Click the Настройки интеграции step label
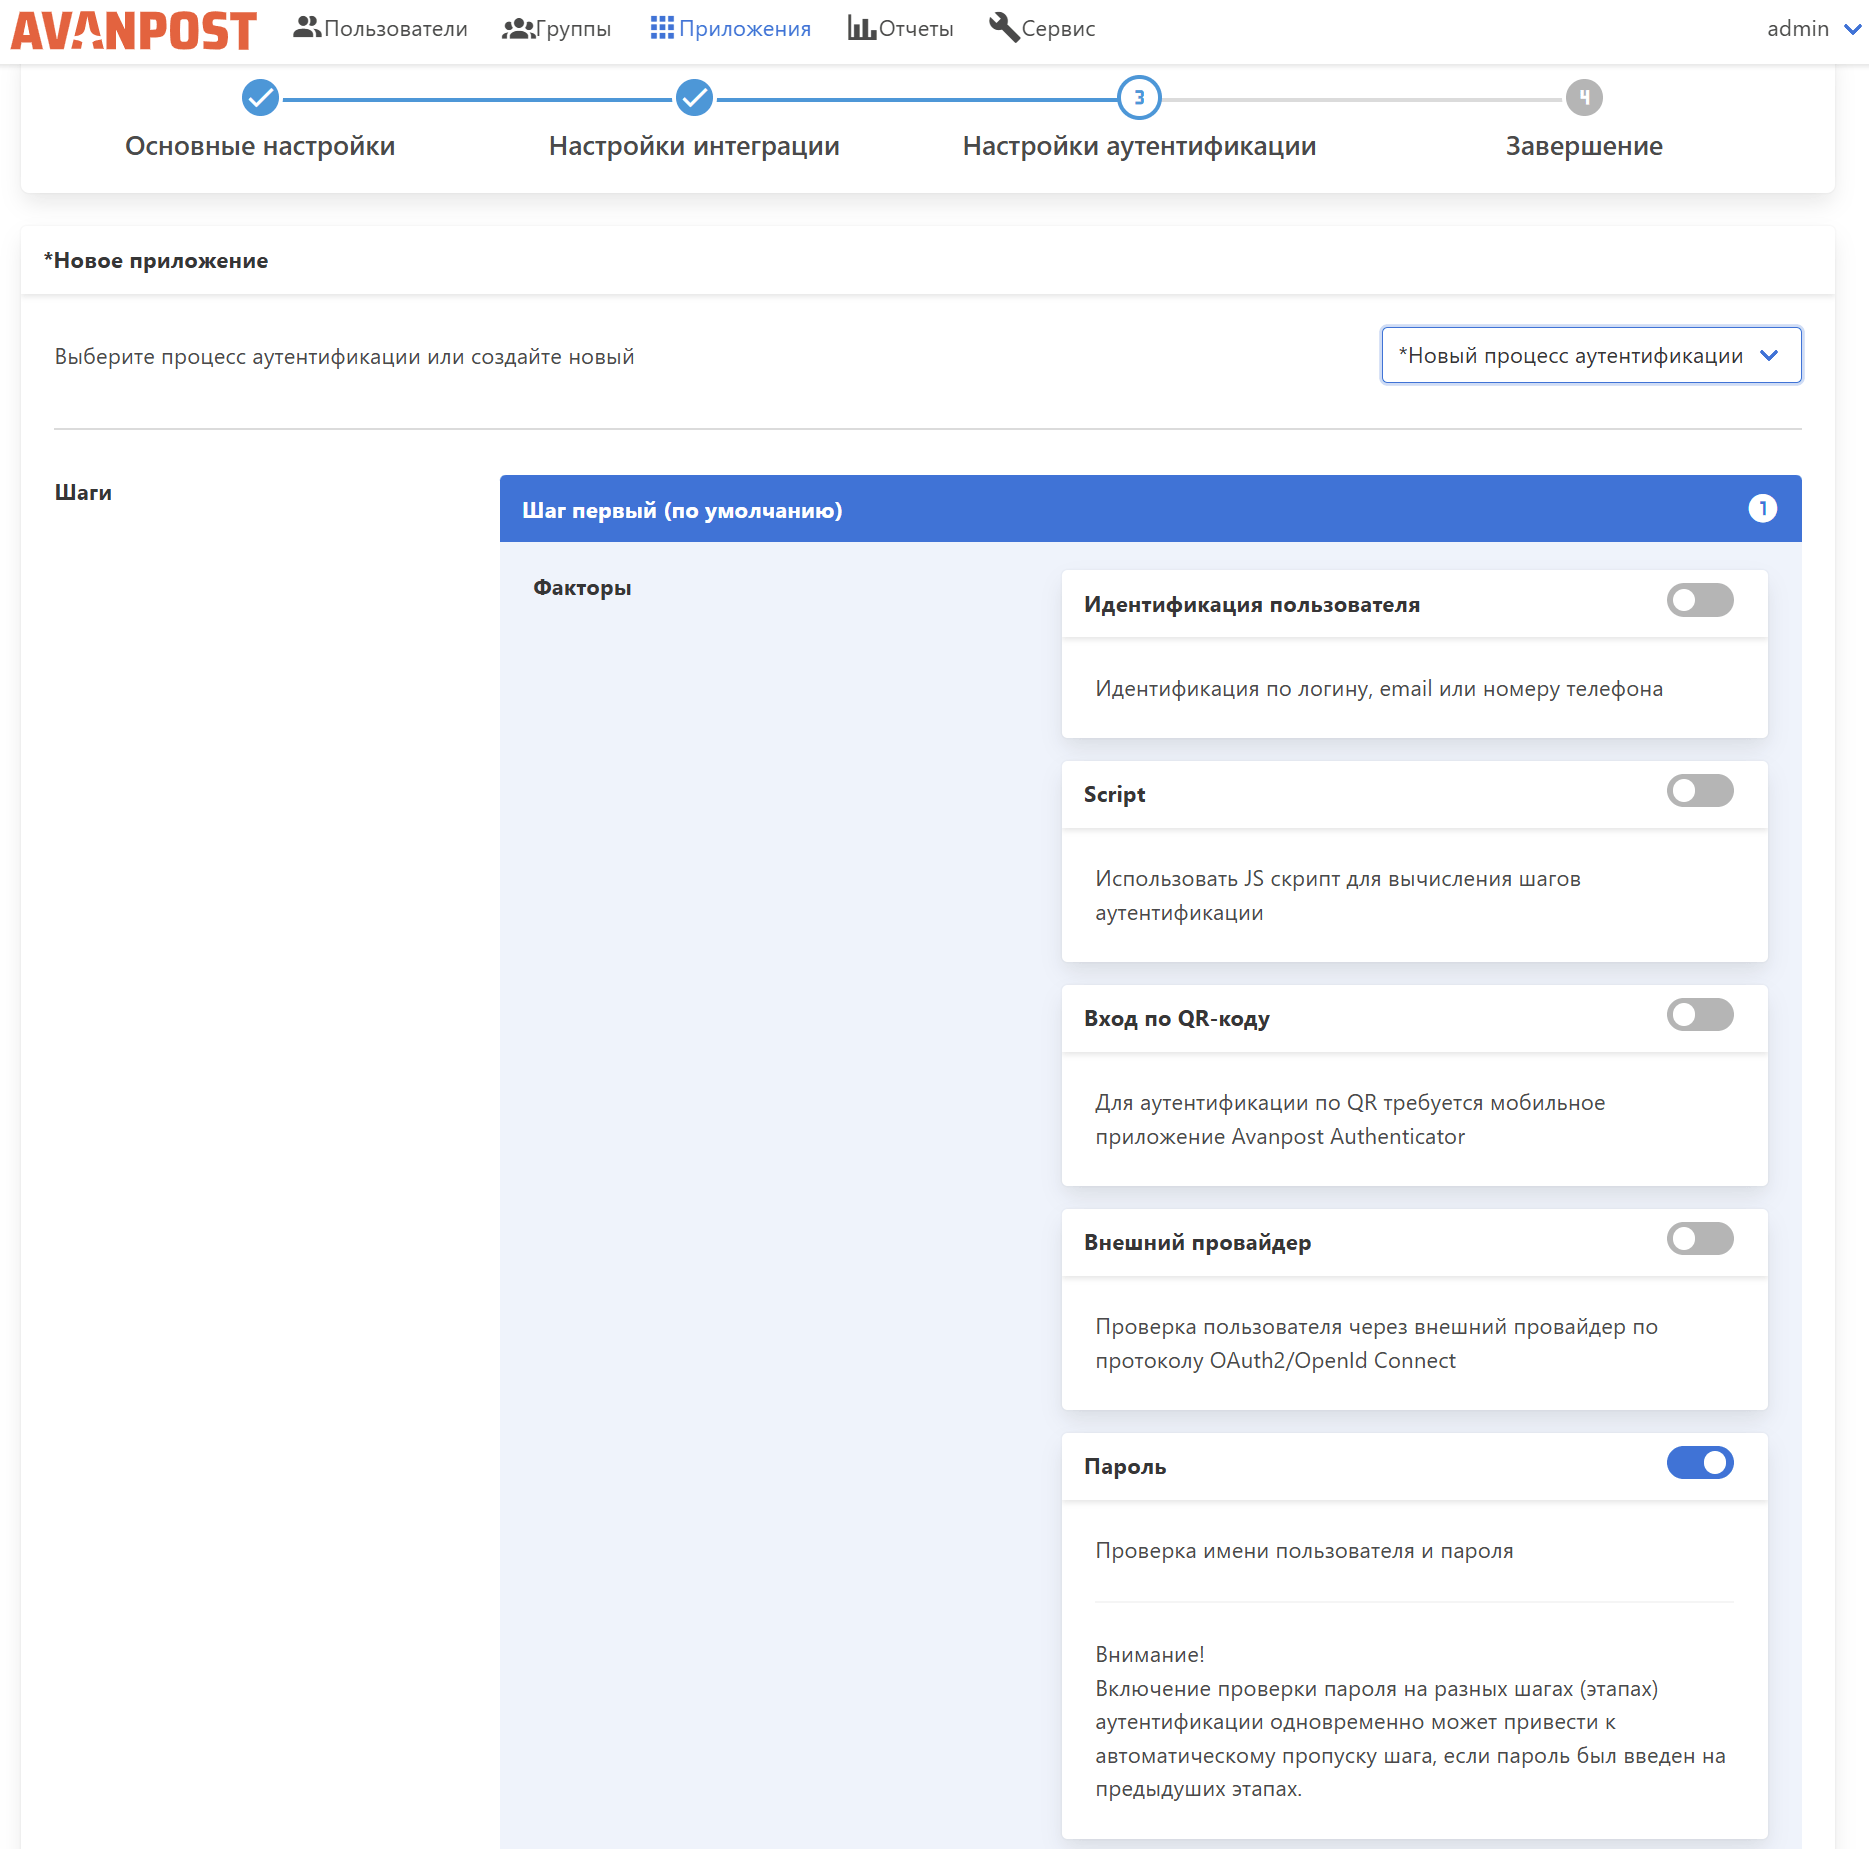 click(x=694, y=146)
